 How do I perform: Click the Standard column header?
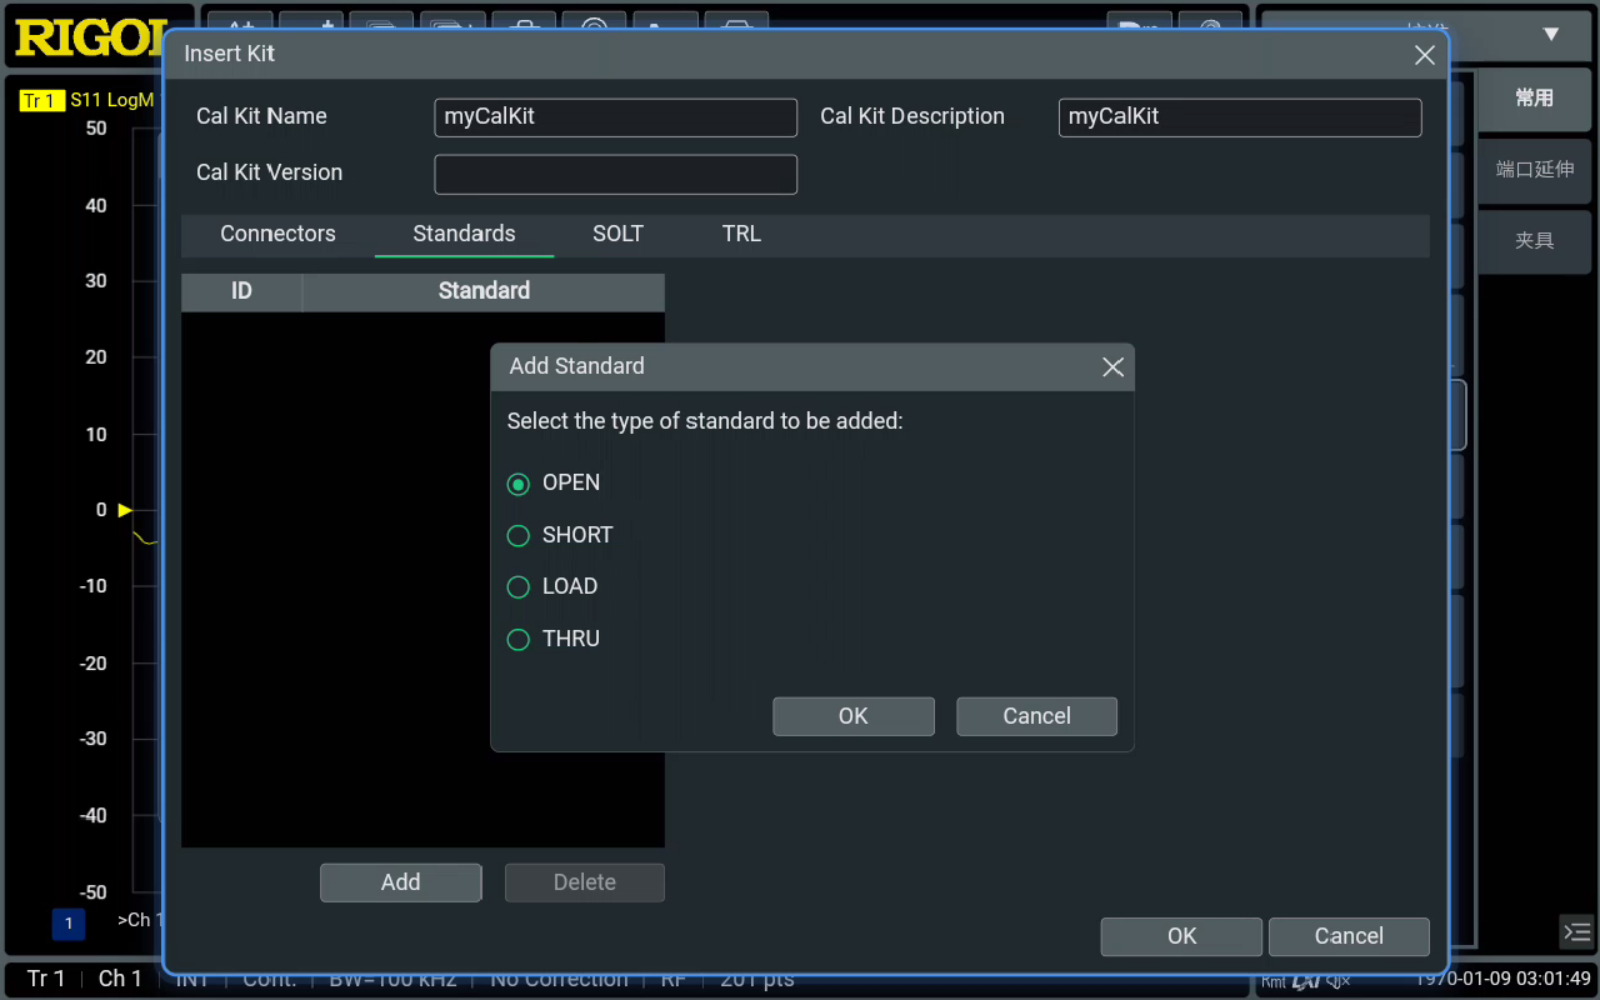(483, 292)
